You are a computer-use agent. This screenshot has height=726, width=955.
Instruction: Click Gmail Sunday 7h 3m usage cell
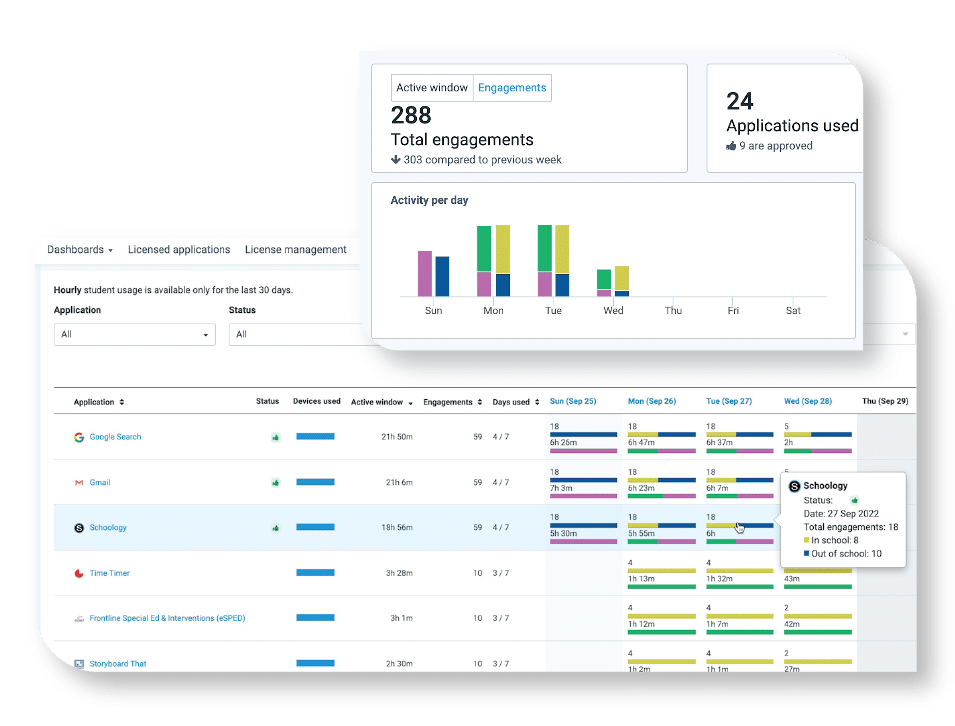[583, 483]
